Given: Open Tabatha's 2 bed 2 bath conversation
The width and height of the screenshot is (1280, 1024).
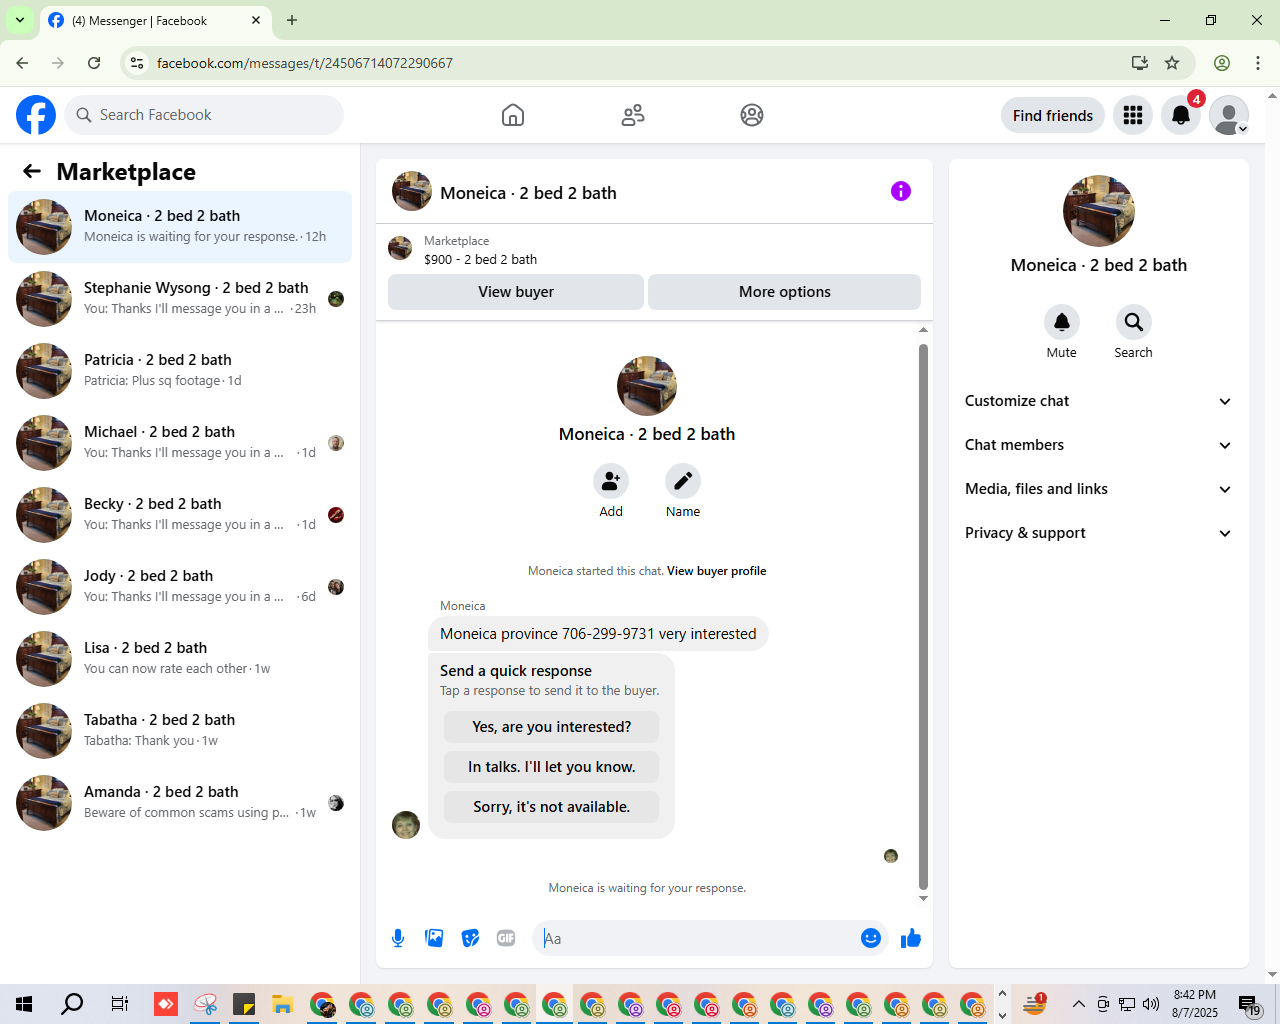Looking at the screenshot, I should (180, 730).
